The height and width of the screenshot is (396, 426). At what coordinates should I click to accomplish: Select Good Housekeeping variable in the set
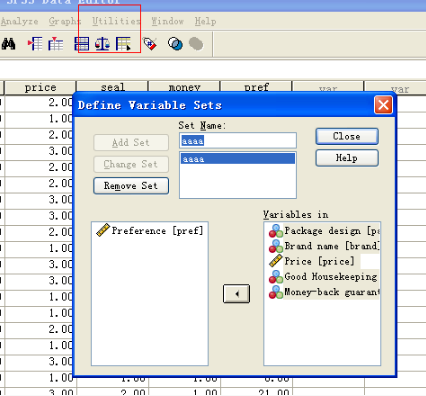click(324, 276)
